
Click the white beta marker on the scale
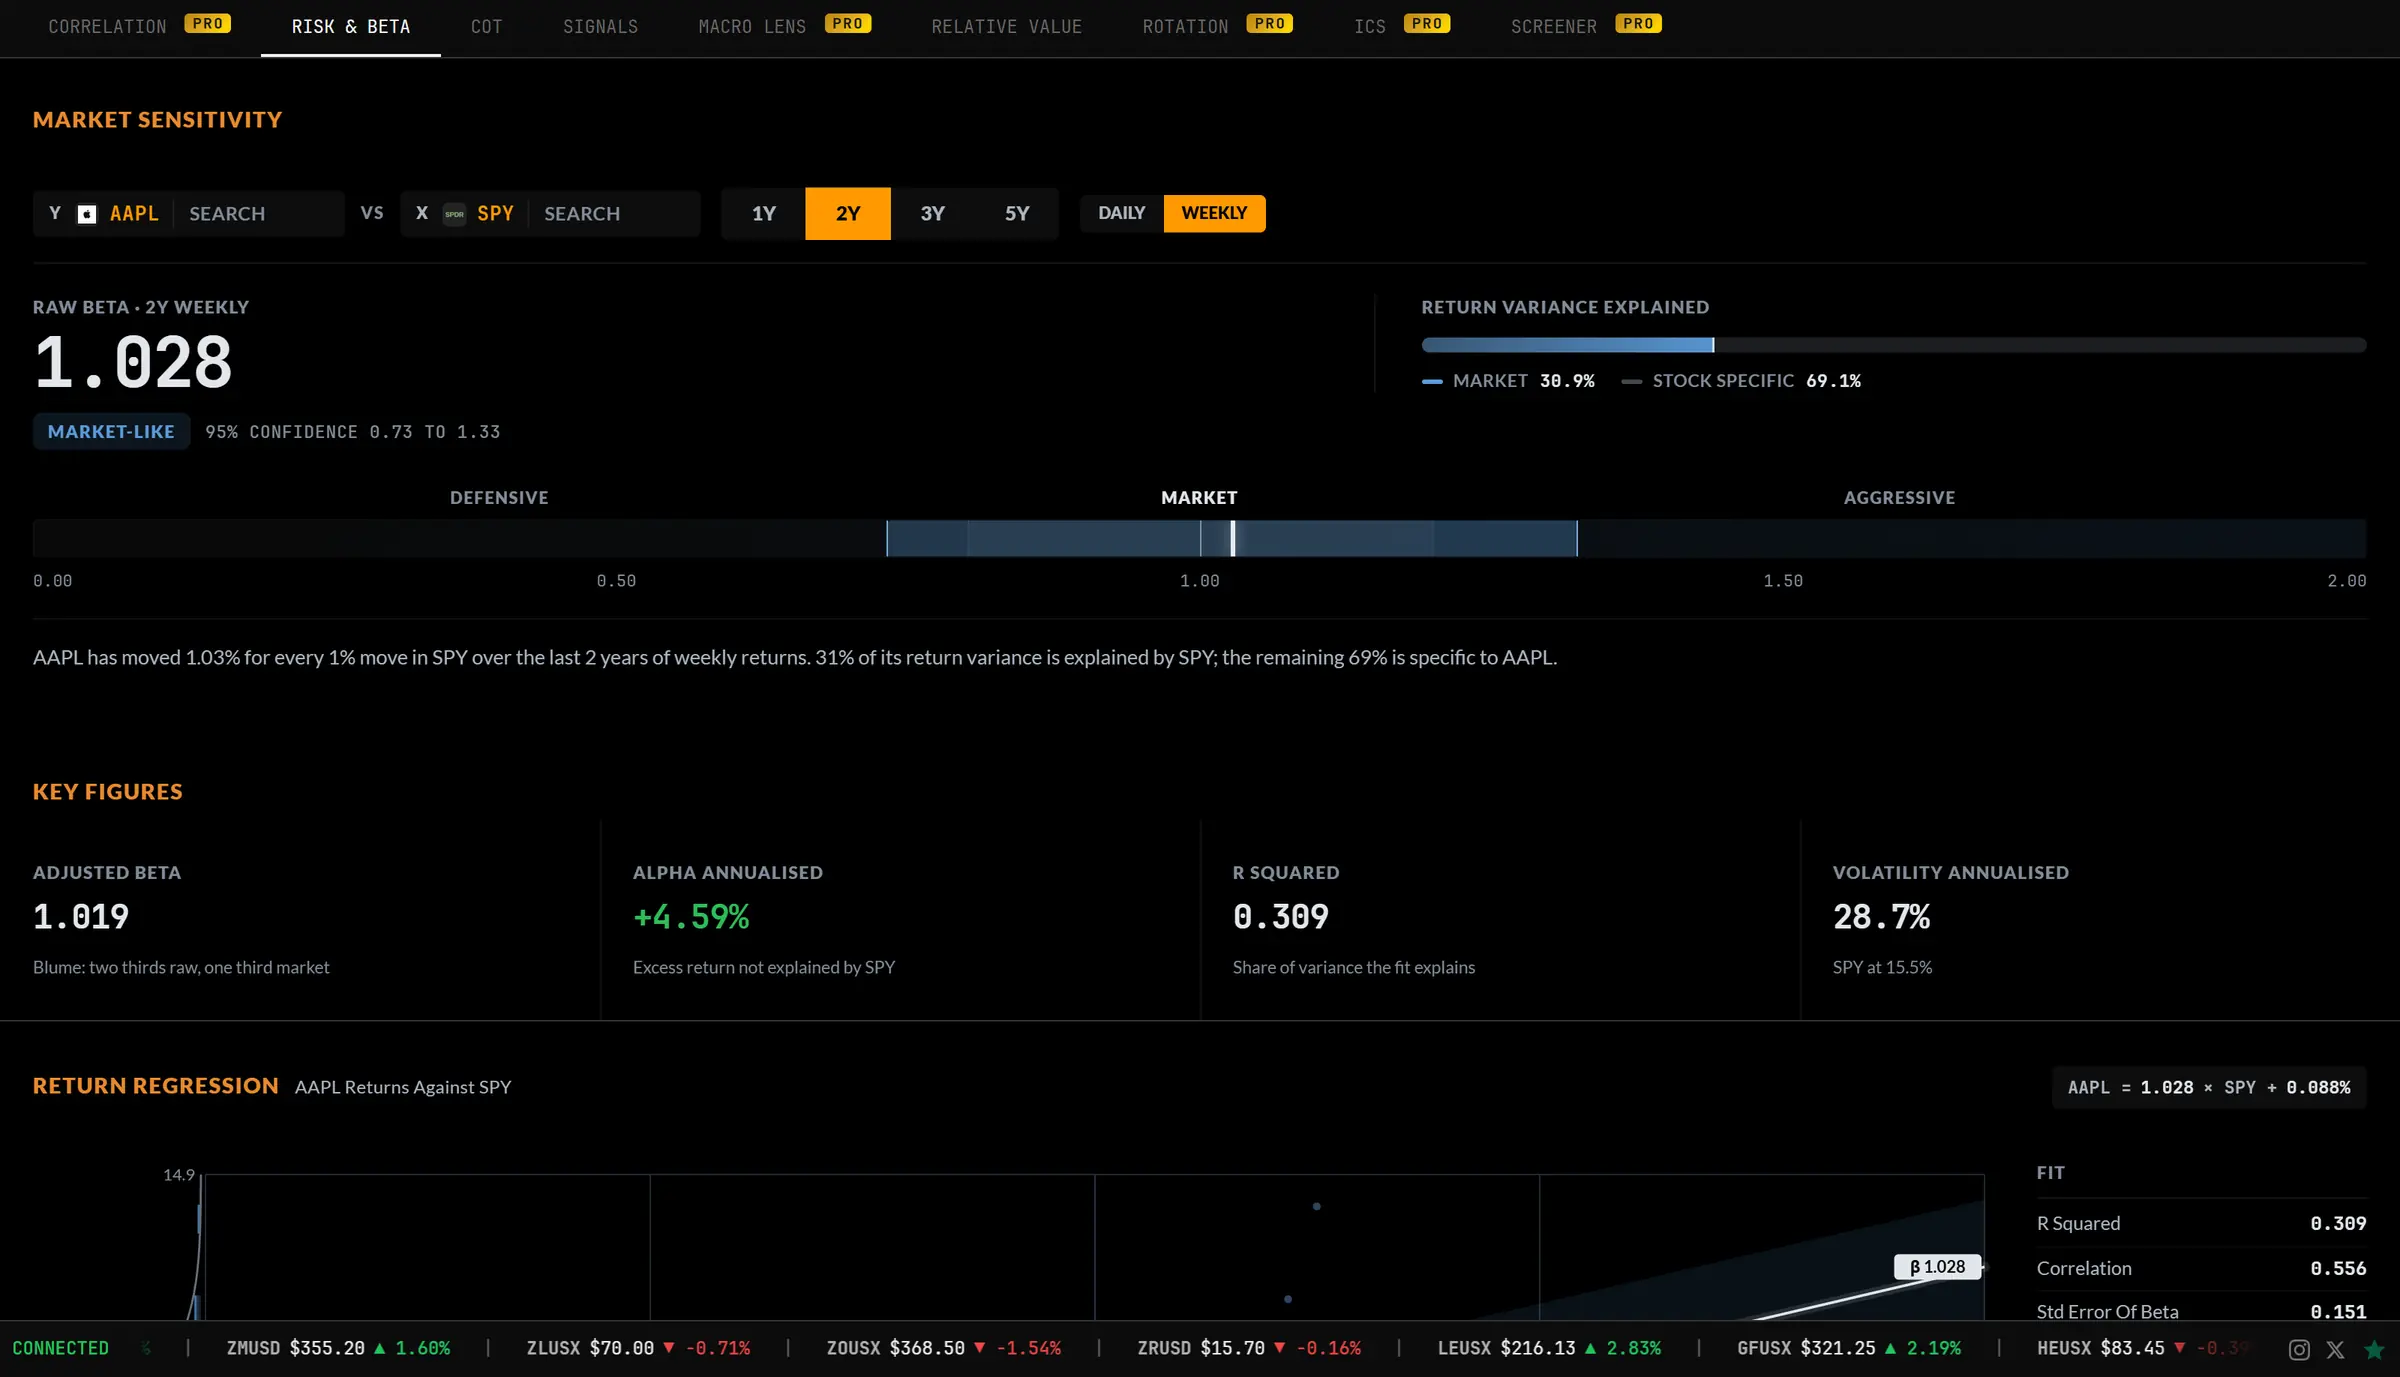[x=1233, y=538]
